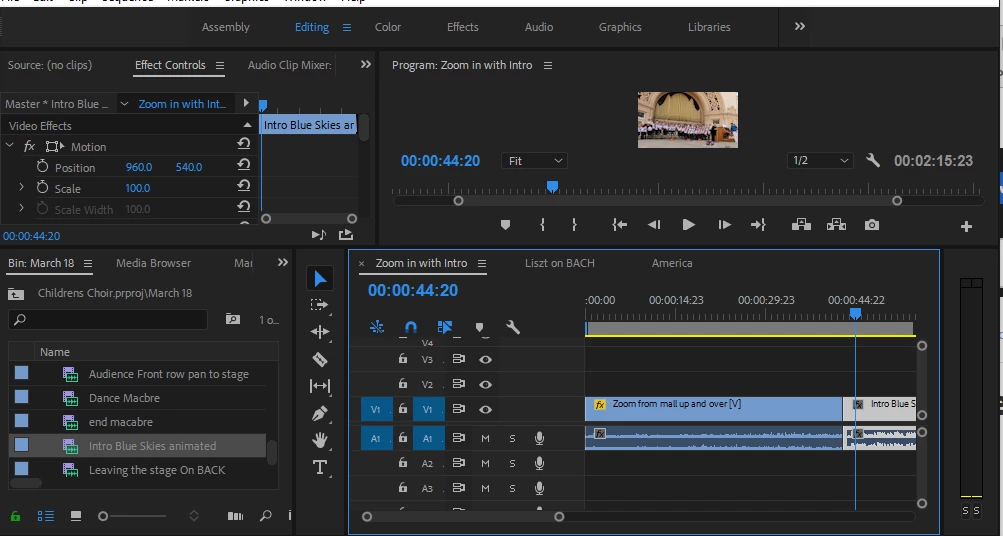This screenshot has width=1003, height=536.
Task: Click the Lift button
Action: pyautogui.click(x=802, y=225)
